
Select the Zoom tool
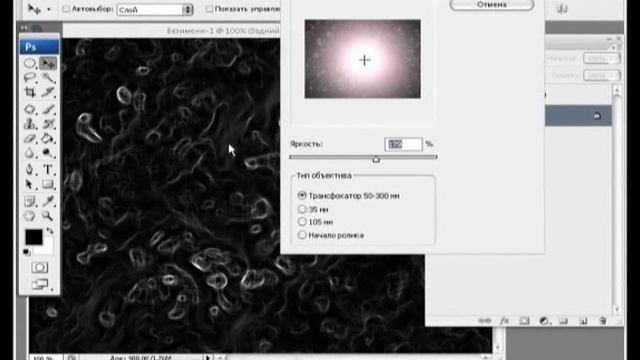click(48, 216)
